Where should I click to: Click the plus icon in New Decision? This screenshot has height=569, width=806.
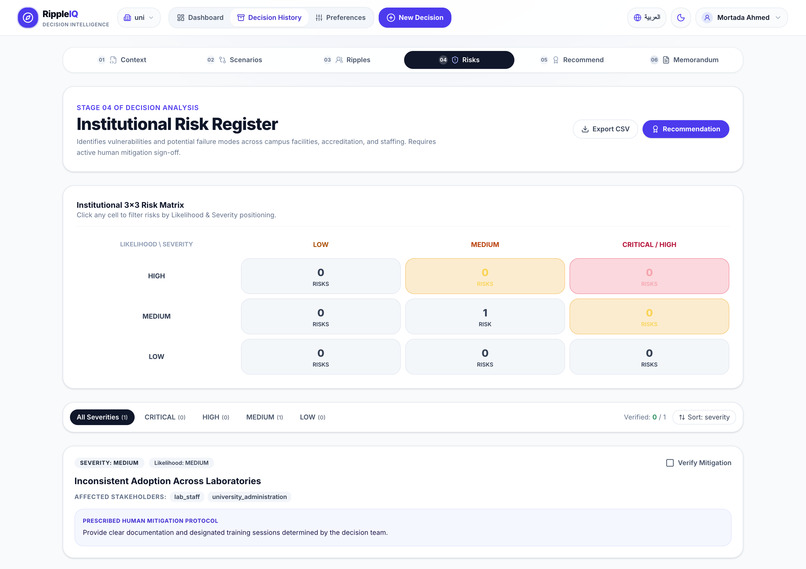391,17
